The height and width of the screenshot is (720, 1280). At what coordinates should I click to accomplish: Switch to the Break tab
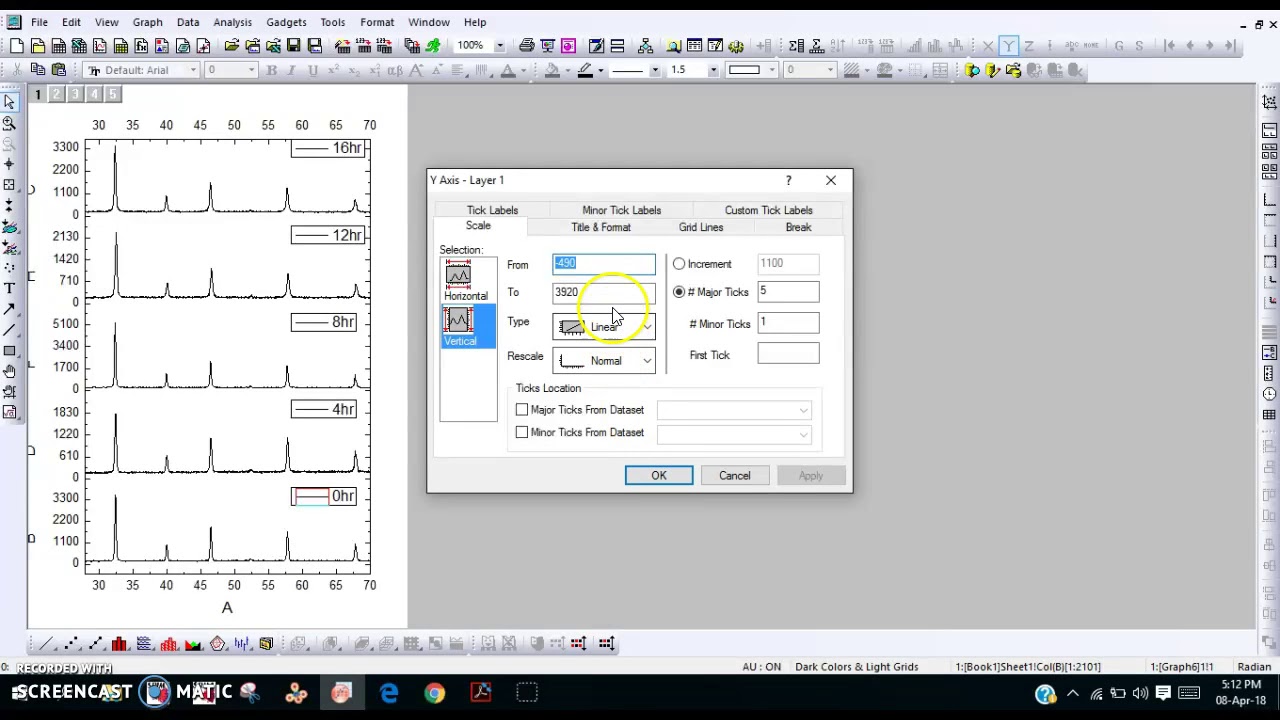(798, 227)
